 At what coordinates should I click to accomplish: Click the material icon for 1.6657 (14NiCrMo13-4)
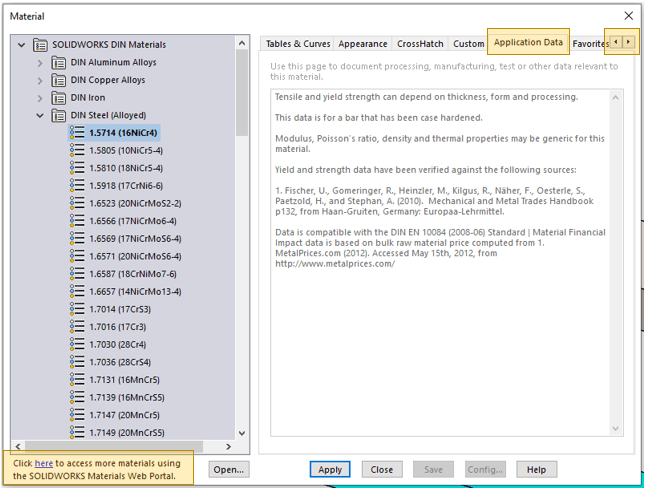pyautogui.click(x=77, y=291)
